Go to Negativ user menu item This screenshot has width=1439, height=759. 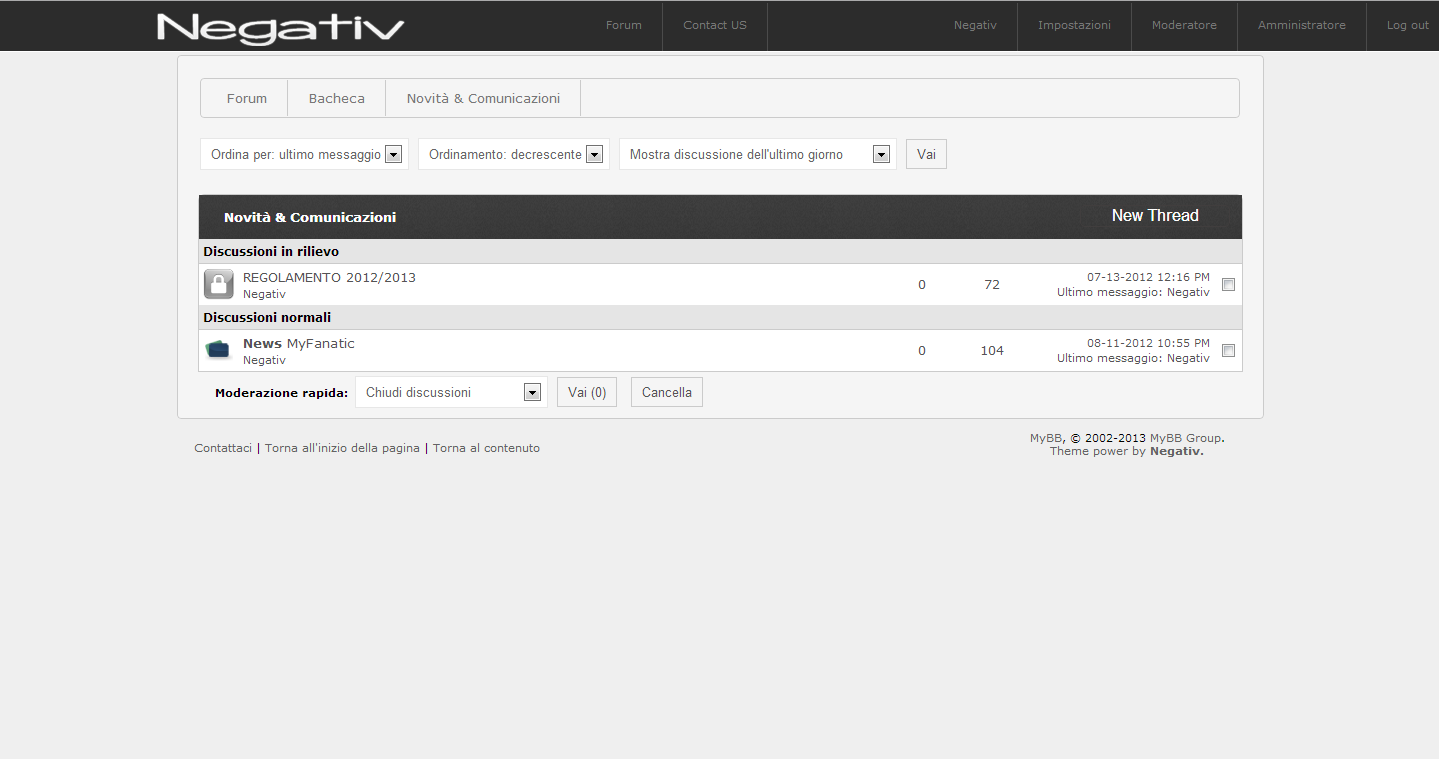pos(975,25)
